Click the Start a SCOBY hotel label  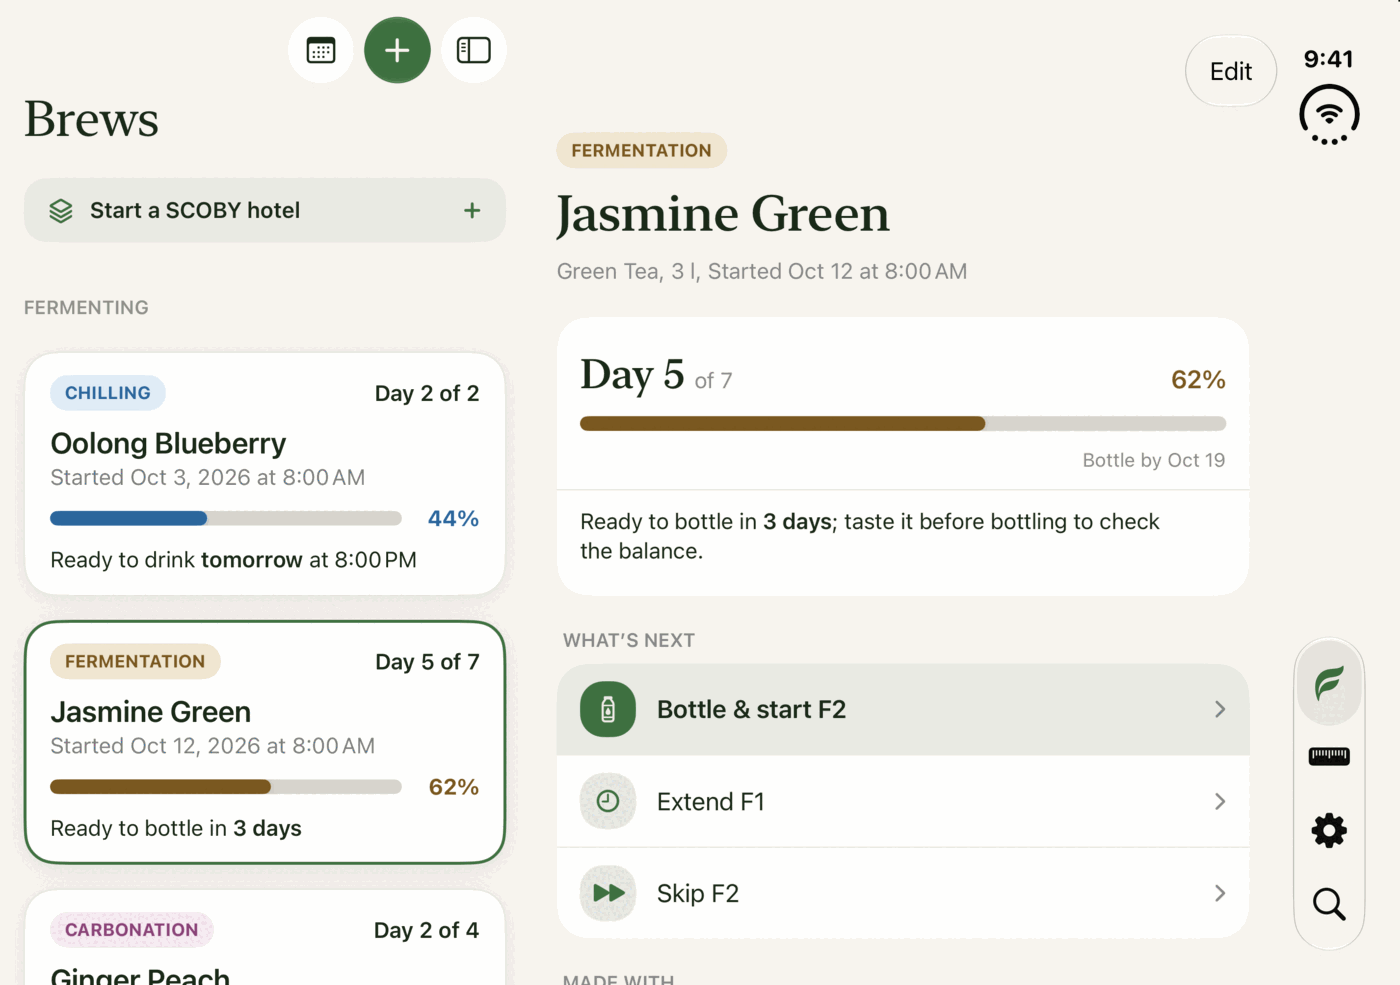pos(195,210)
